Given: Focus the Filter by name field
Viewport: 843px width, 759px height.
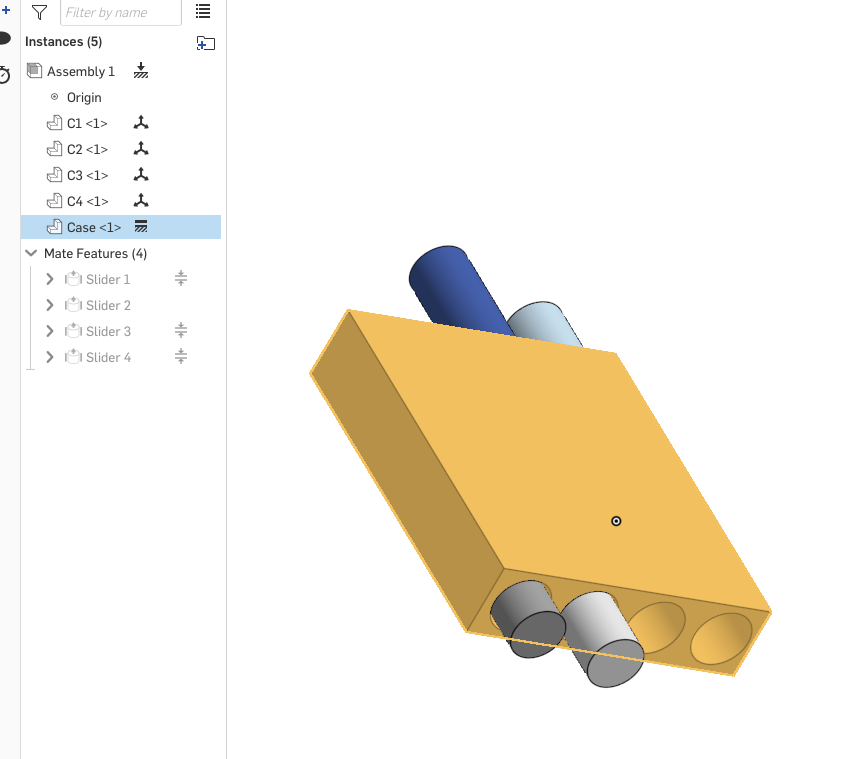Looking at the screenshot, I should [121, 12].
